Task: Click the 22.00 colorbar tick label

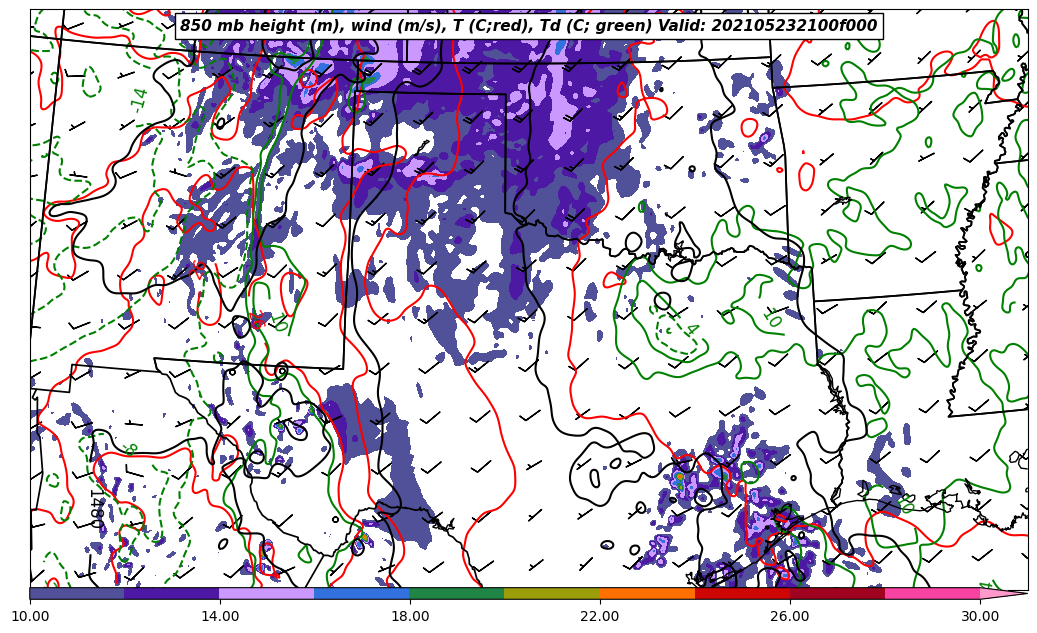Action: tap(600, 616)
